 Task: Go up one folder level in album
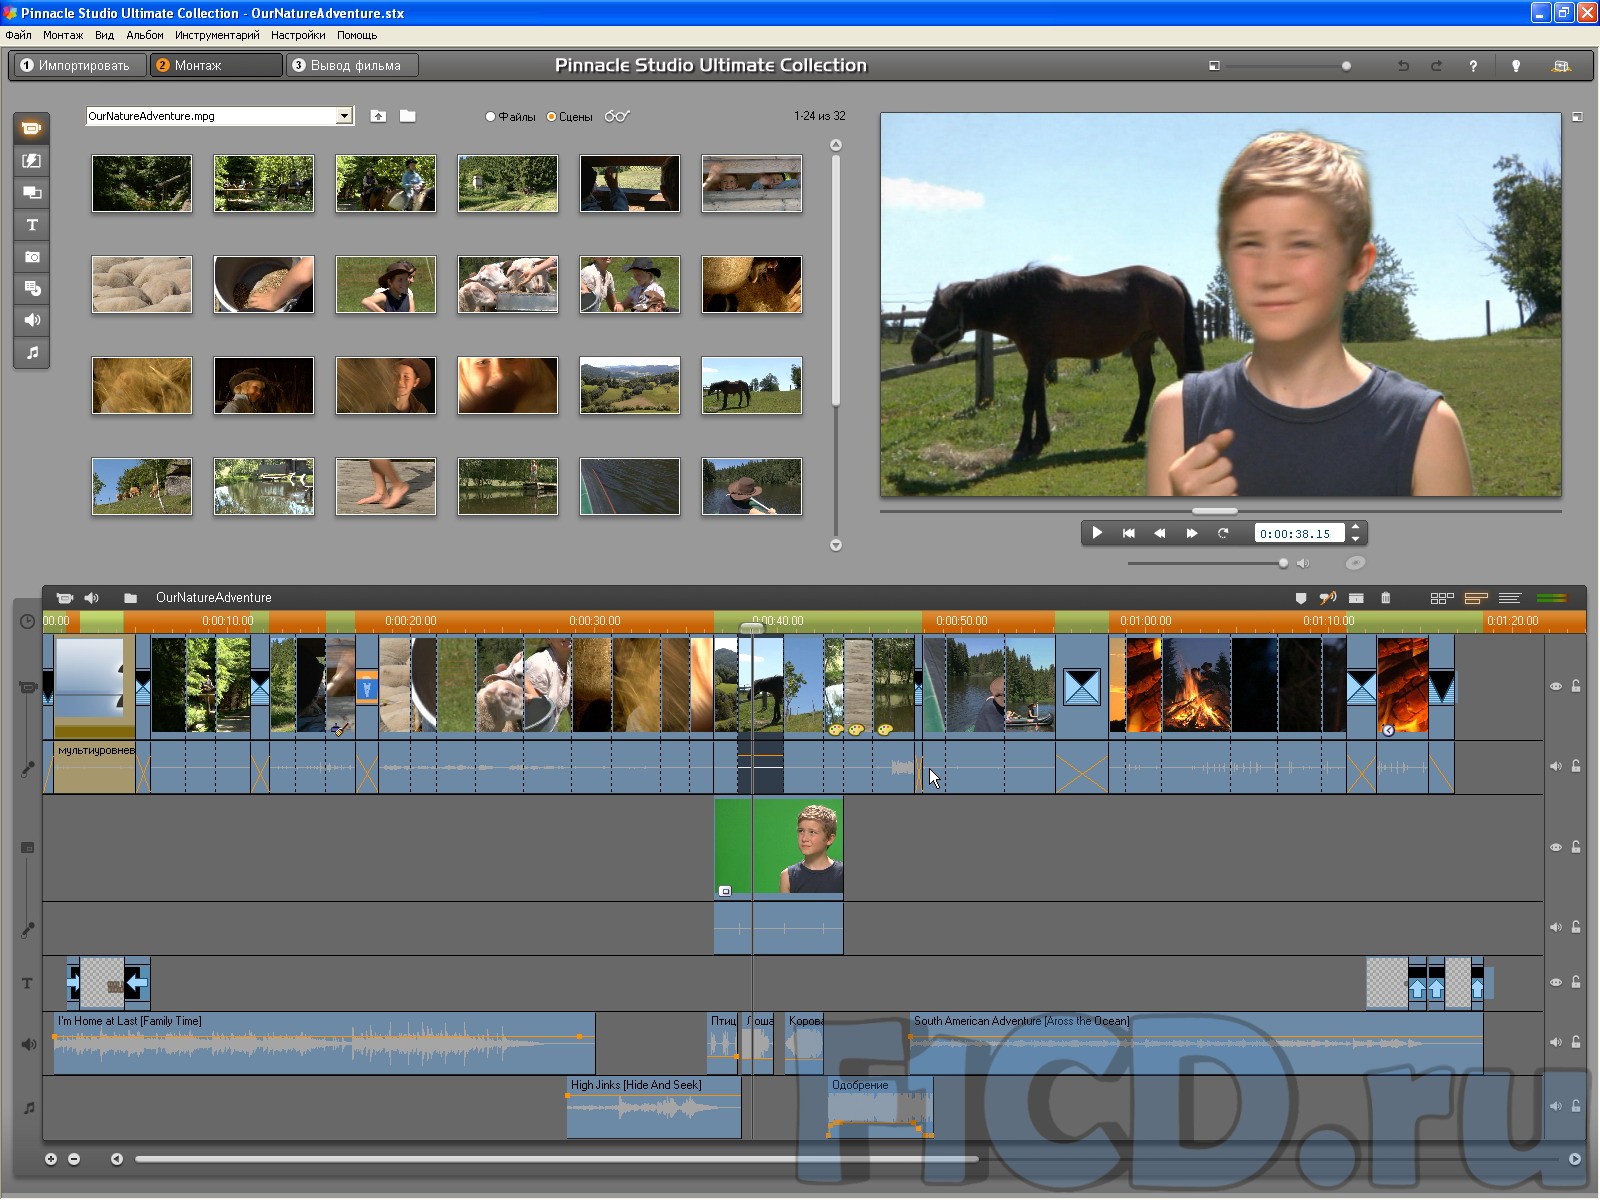[378, 116]
